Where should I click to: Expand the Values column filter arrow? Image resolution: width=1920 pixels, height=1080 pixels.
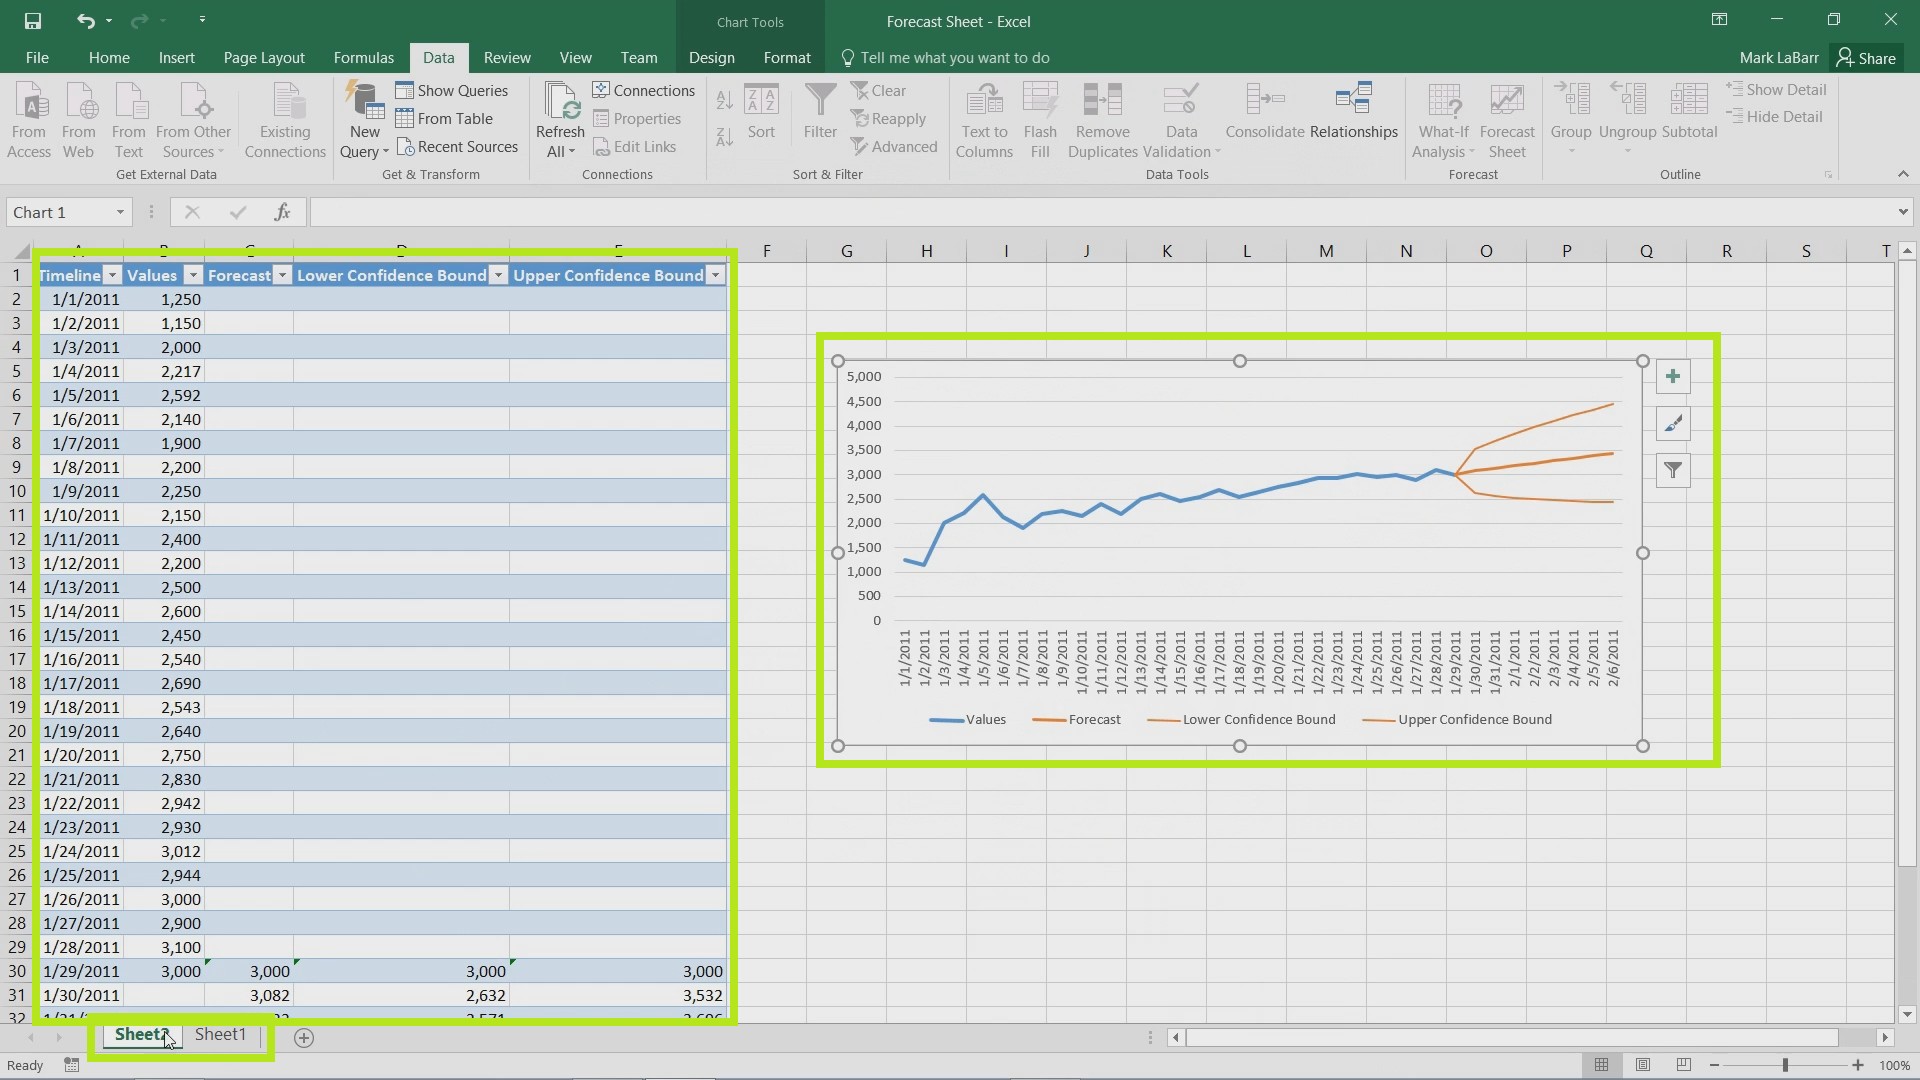tap(194, 276)
